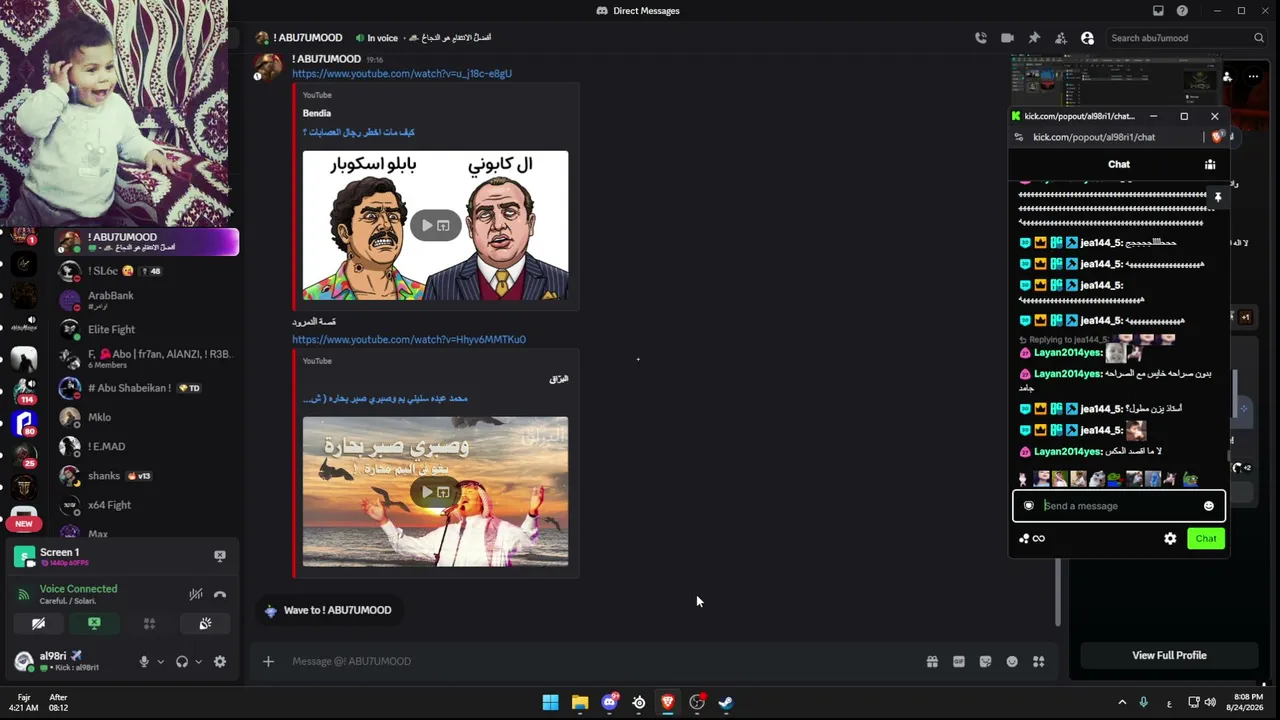
Task: Open the ! E.MAD direct message
Action: coord(146,446)
